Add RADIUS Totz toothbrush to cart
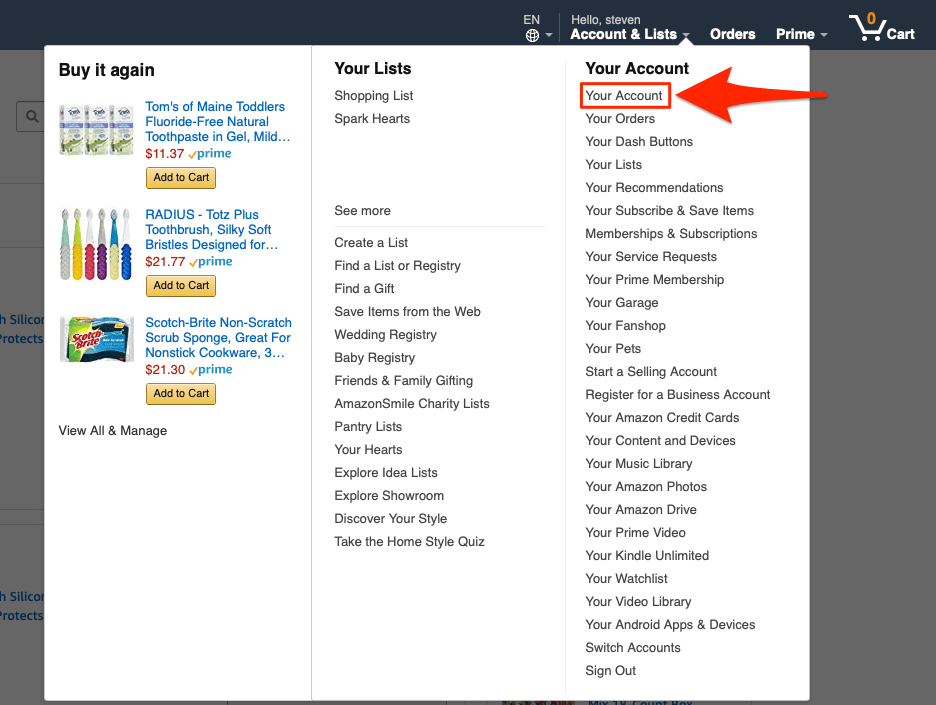 tap(181, 285)
